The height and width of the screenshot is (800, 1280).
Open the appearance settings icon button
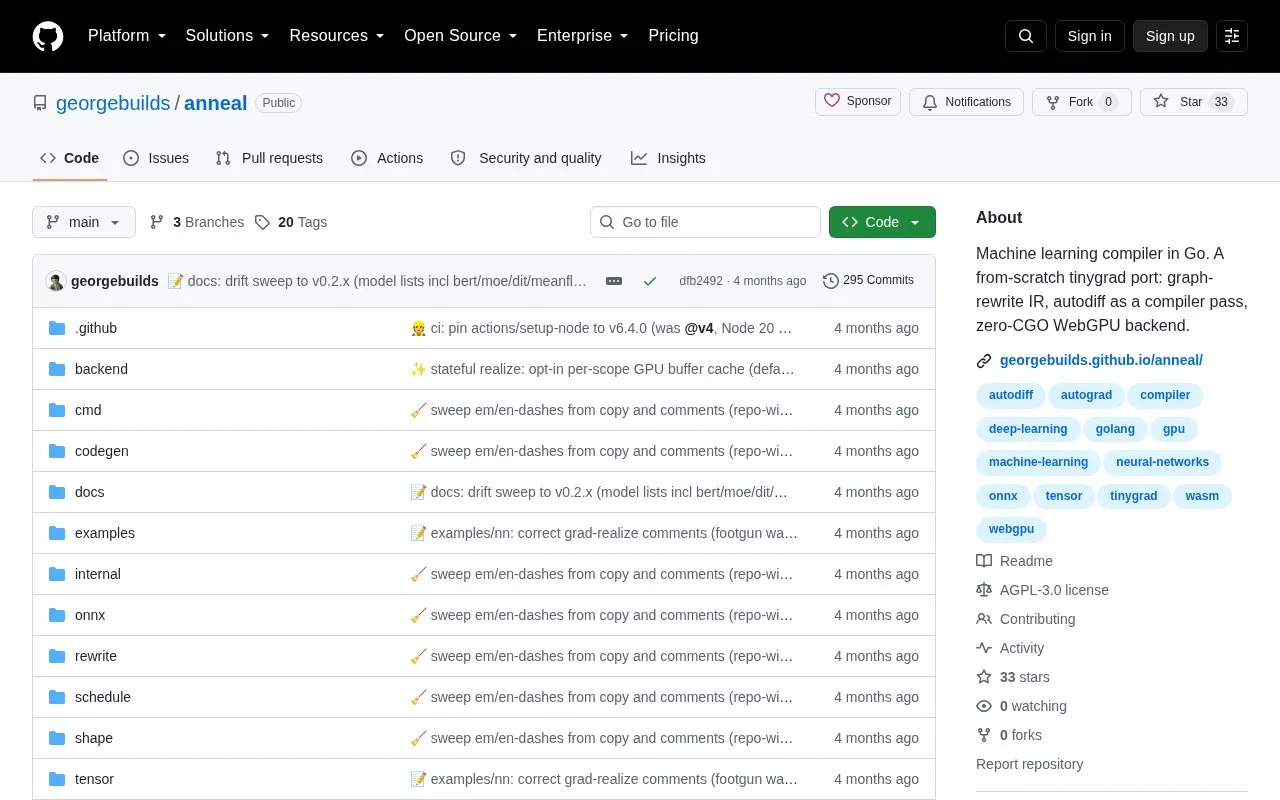click(x=1232, y=36)
